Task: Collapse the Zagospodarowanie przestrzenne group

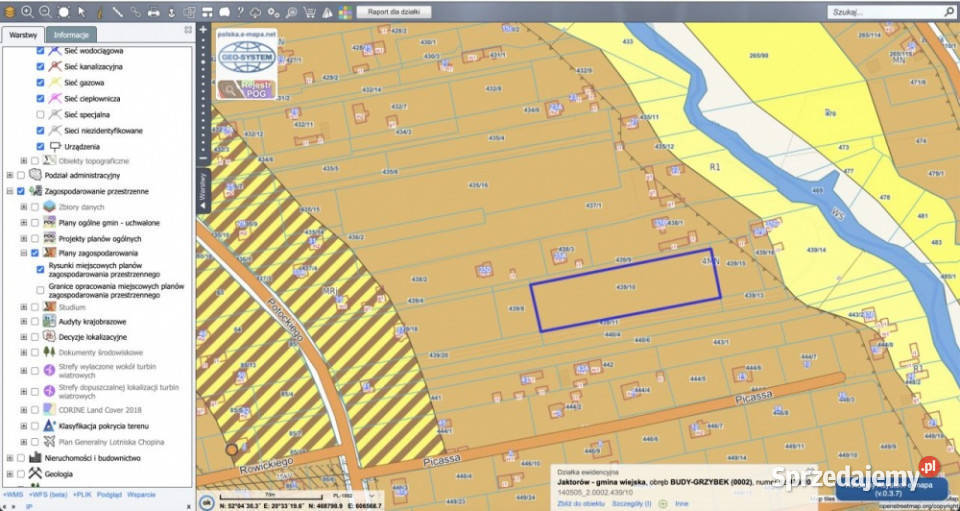Action: [x=10, y=191]
